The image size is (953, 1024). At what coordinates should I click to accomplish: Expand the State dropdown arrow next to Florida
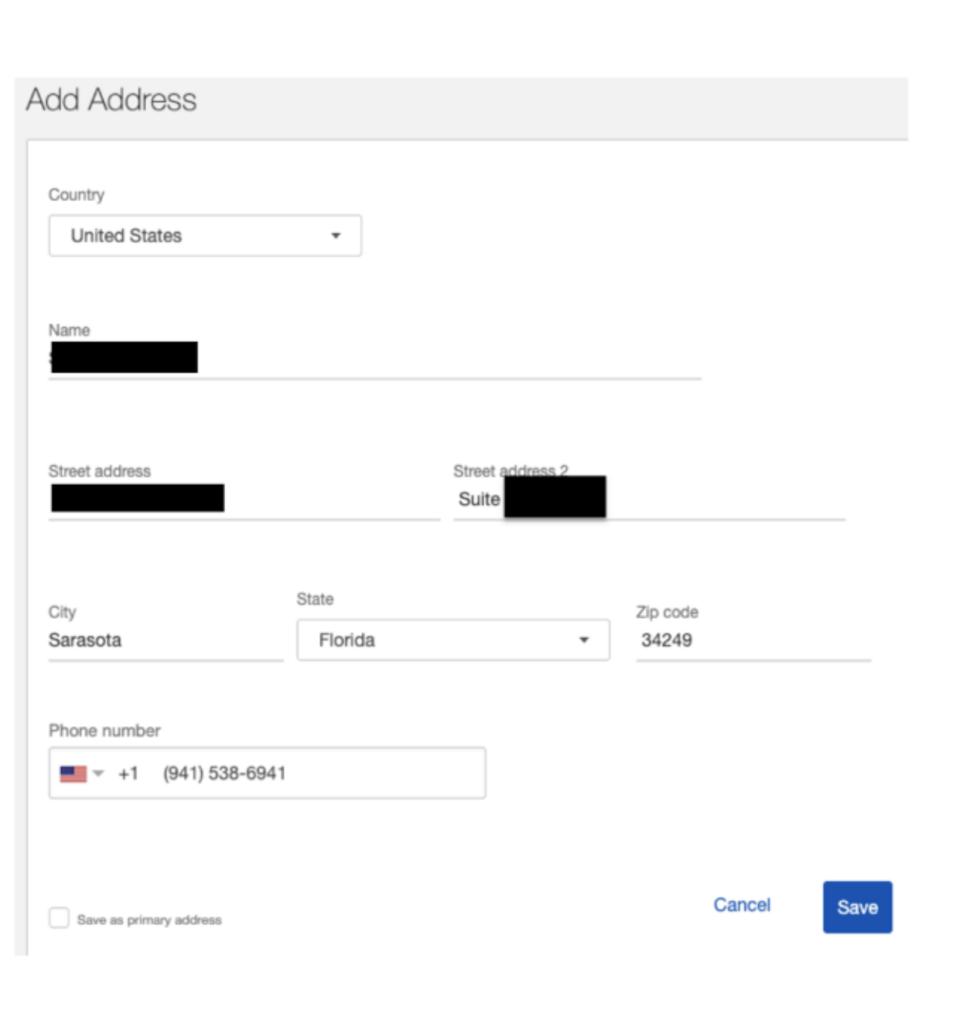584,640
